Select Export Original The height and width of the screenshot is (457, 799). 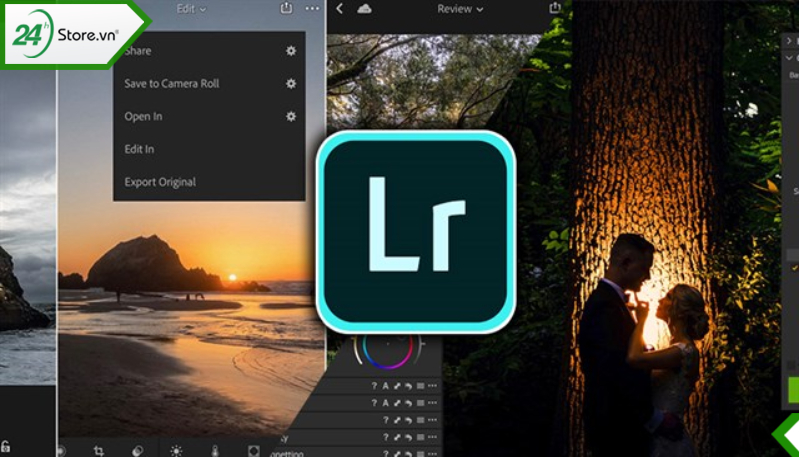(x=160, y=182)
